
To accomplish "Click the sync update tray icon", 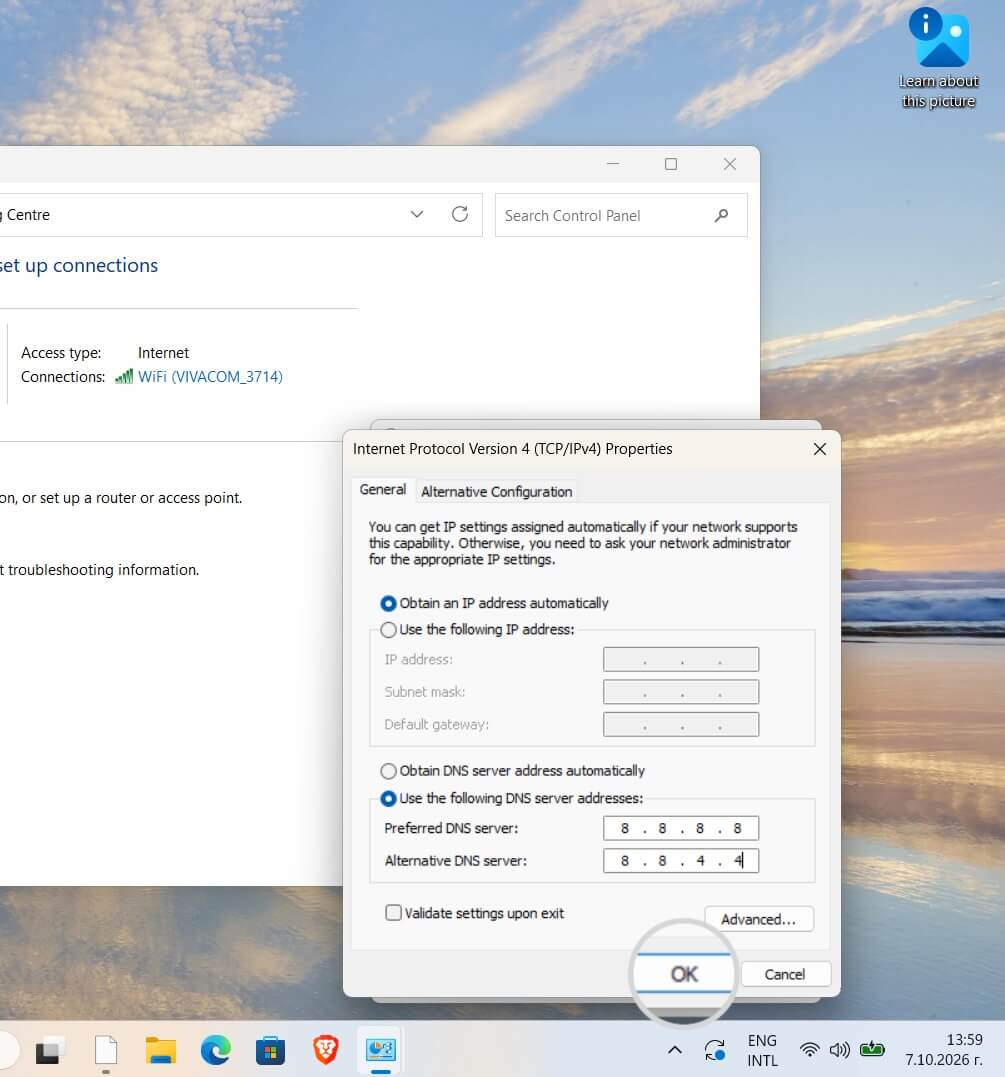I will coord(714,1050).
